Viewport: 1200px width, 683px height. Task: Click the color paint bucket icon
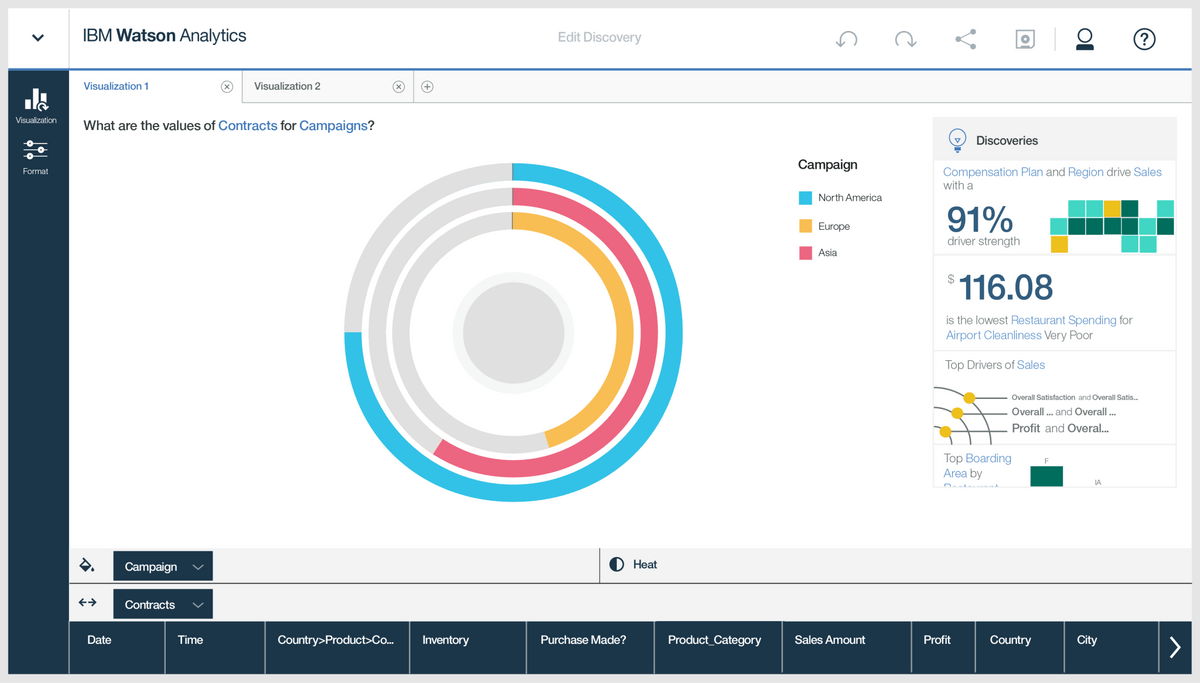(x=87, y=565)
